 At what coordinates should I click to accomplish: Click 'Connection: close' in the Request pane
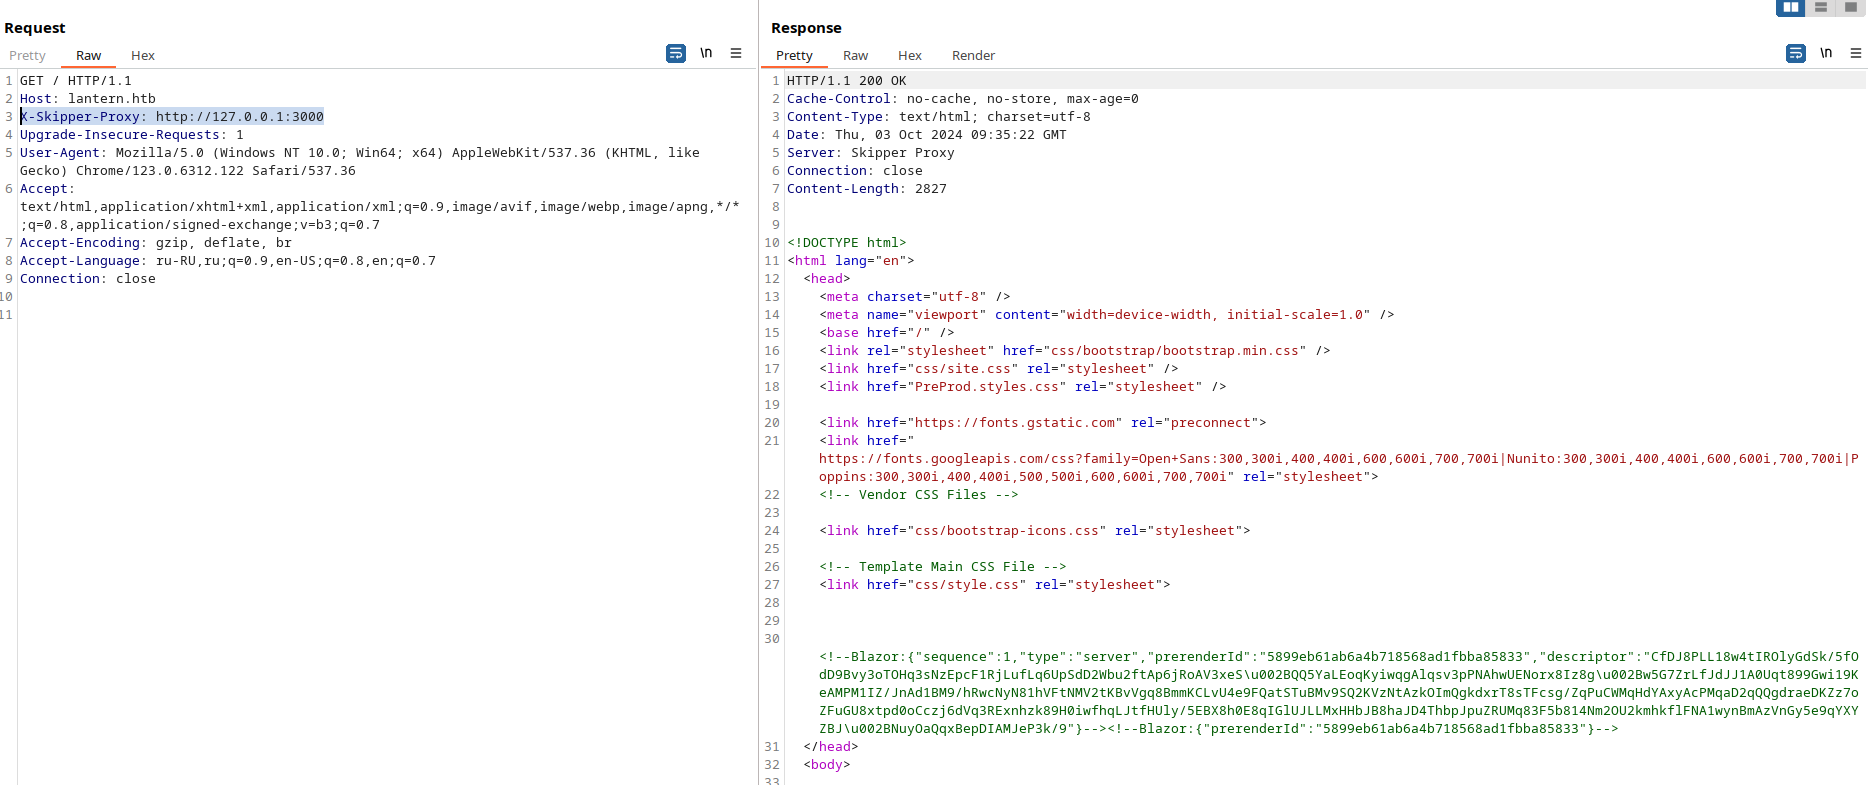[x=88, y=279]
